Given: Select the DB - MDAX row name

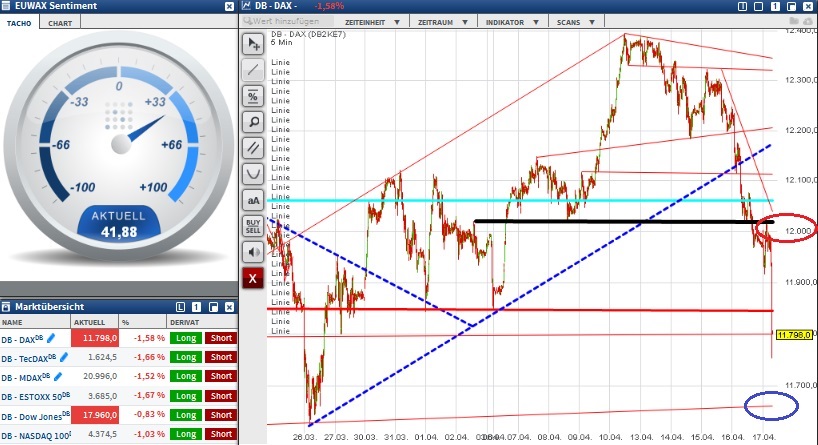Looking at the screenshot, I should tap(26, 377).
